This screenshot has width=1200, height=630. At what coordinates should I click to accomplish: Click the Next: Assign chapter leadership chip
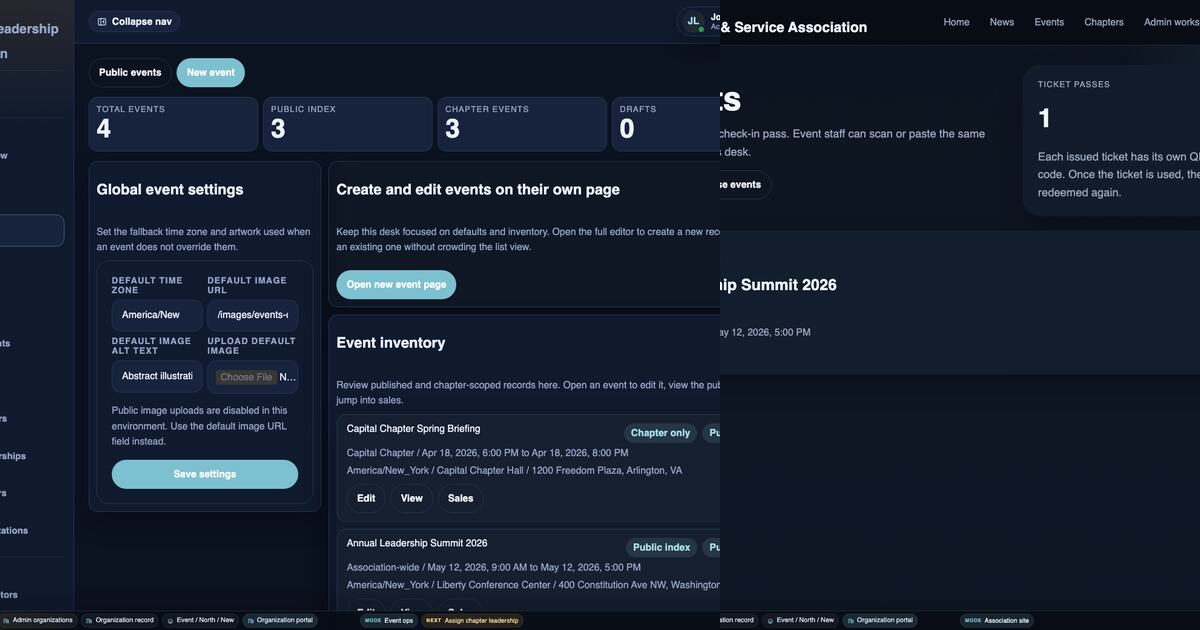[472, 620]
